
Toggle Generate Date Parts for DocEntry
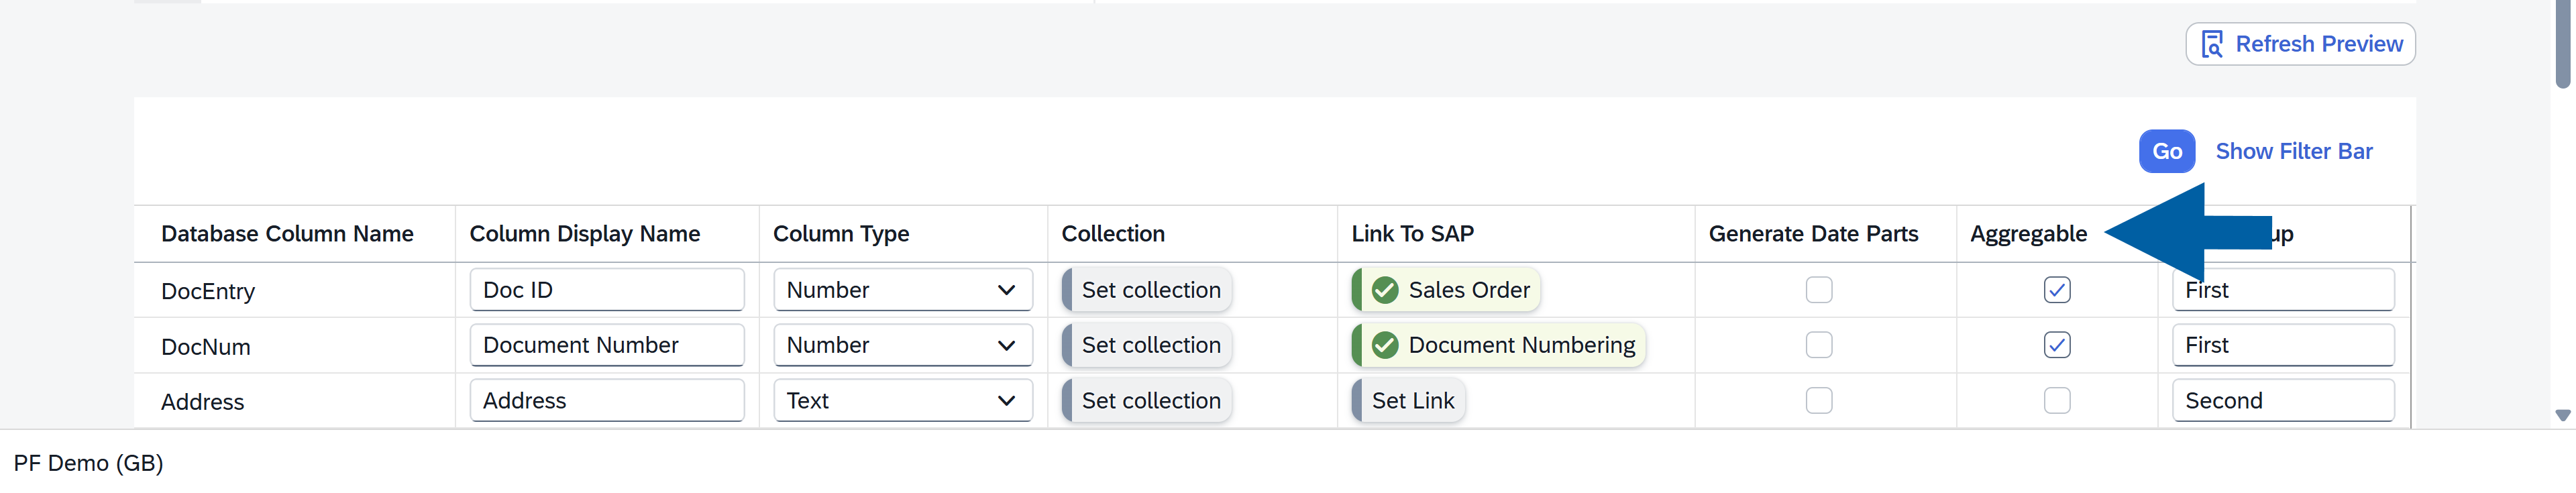click(1818, 290)
